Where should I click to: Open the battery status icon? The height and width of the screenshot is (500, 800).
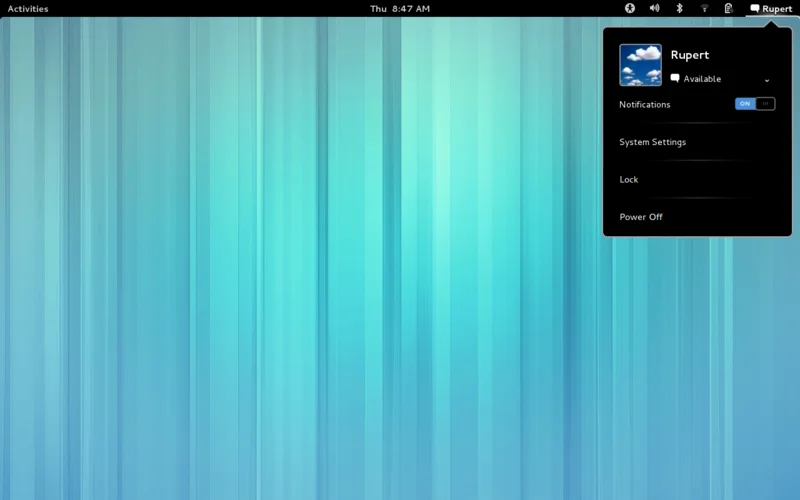pos(729,8)
